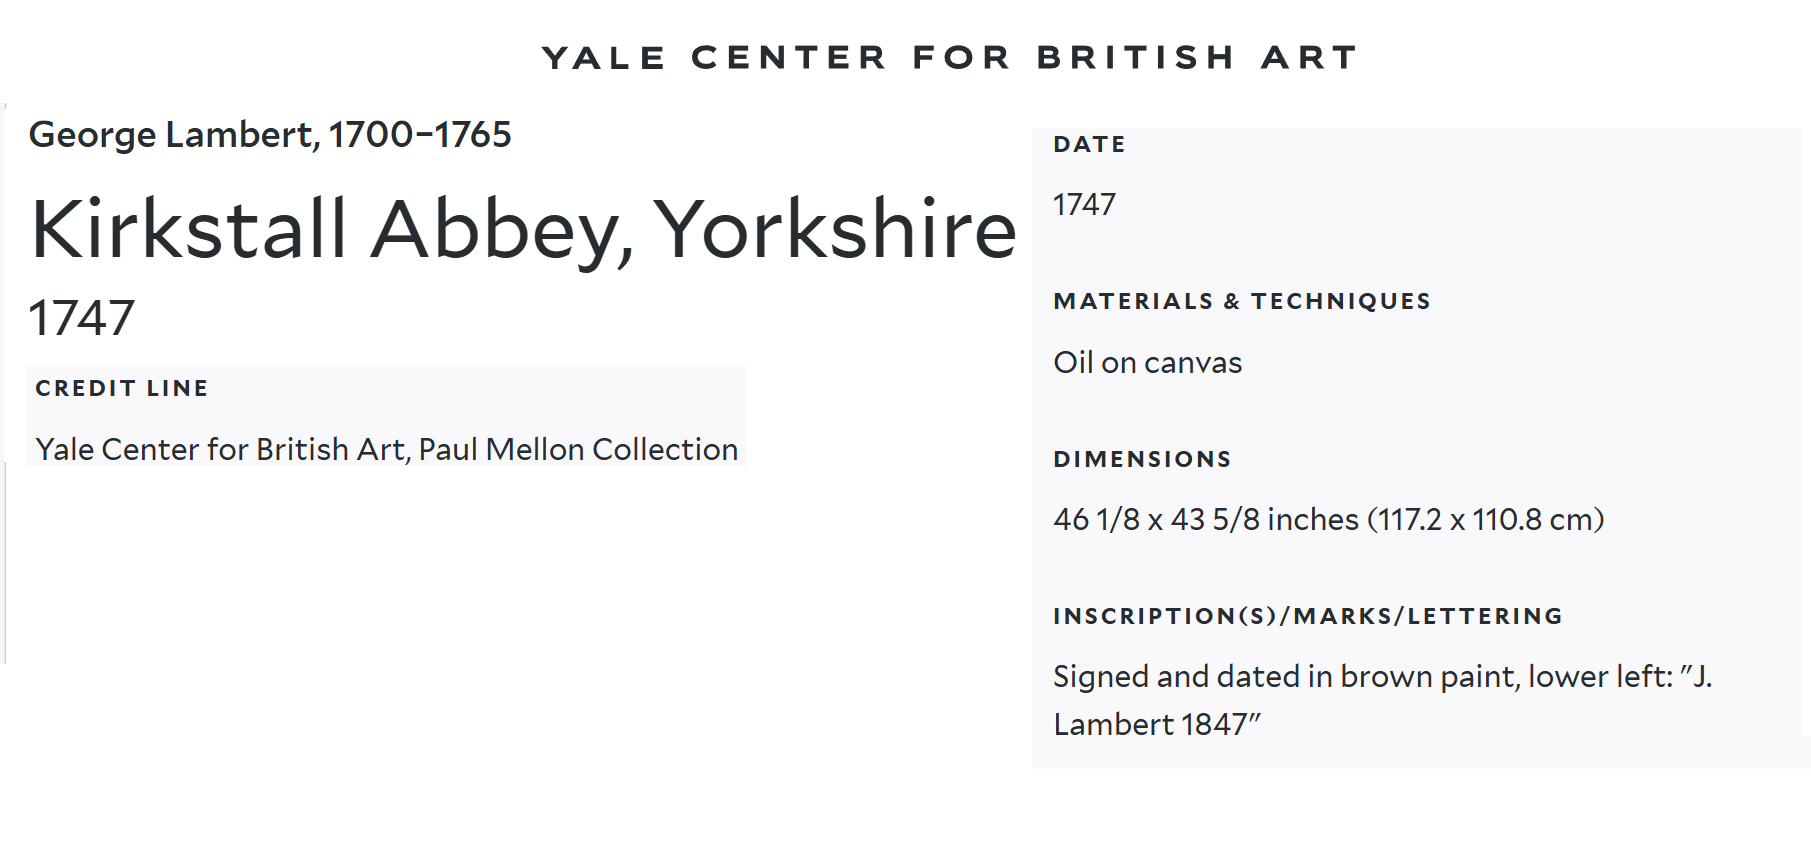Click the Dimensions heading label
Image resolution: width=1811 pixels, height=863 pixels.
pos(1142,460)
